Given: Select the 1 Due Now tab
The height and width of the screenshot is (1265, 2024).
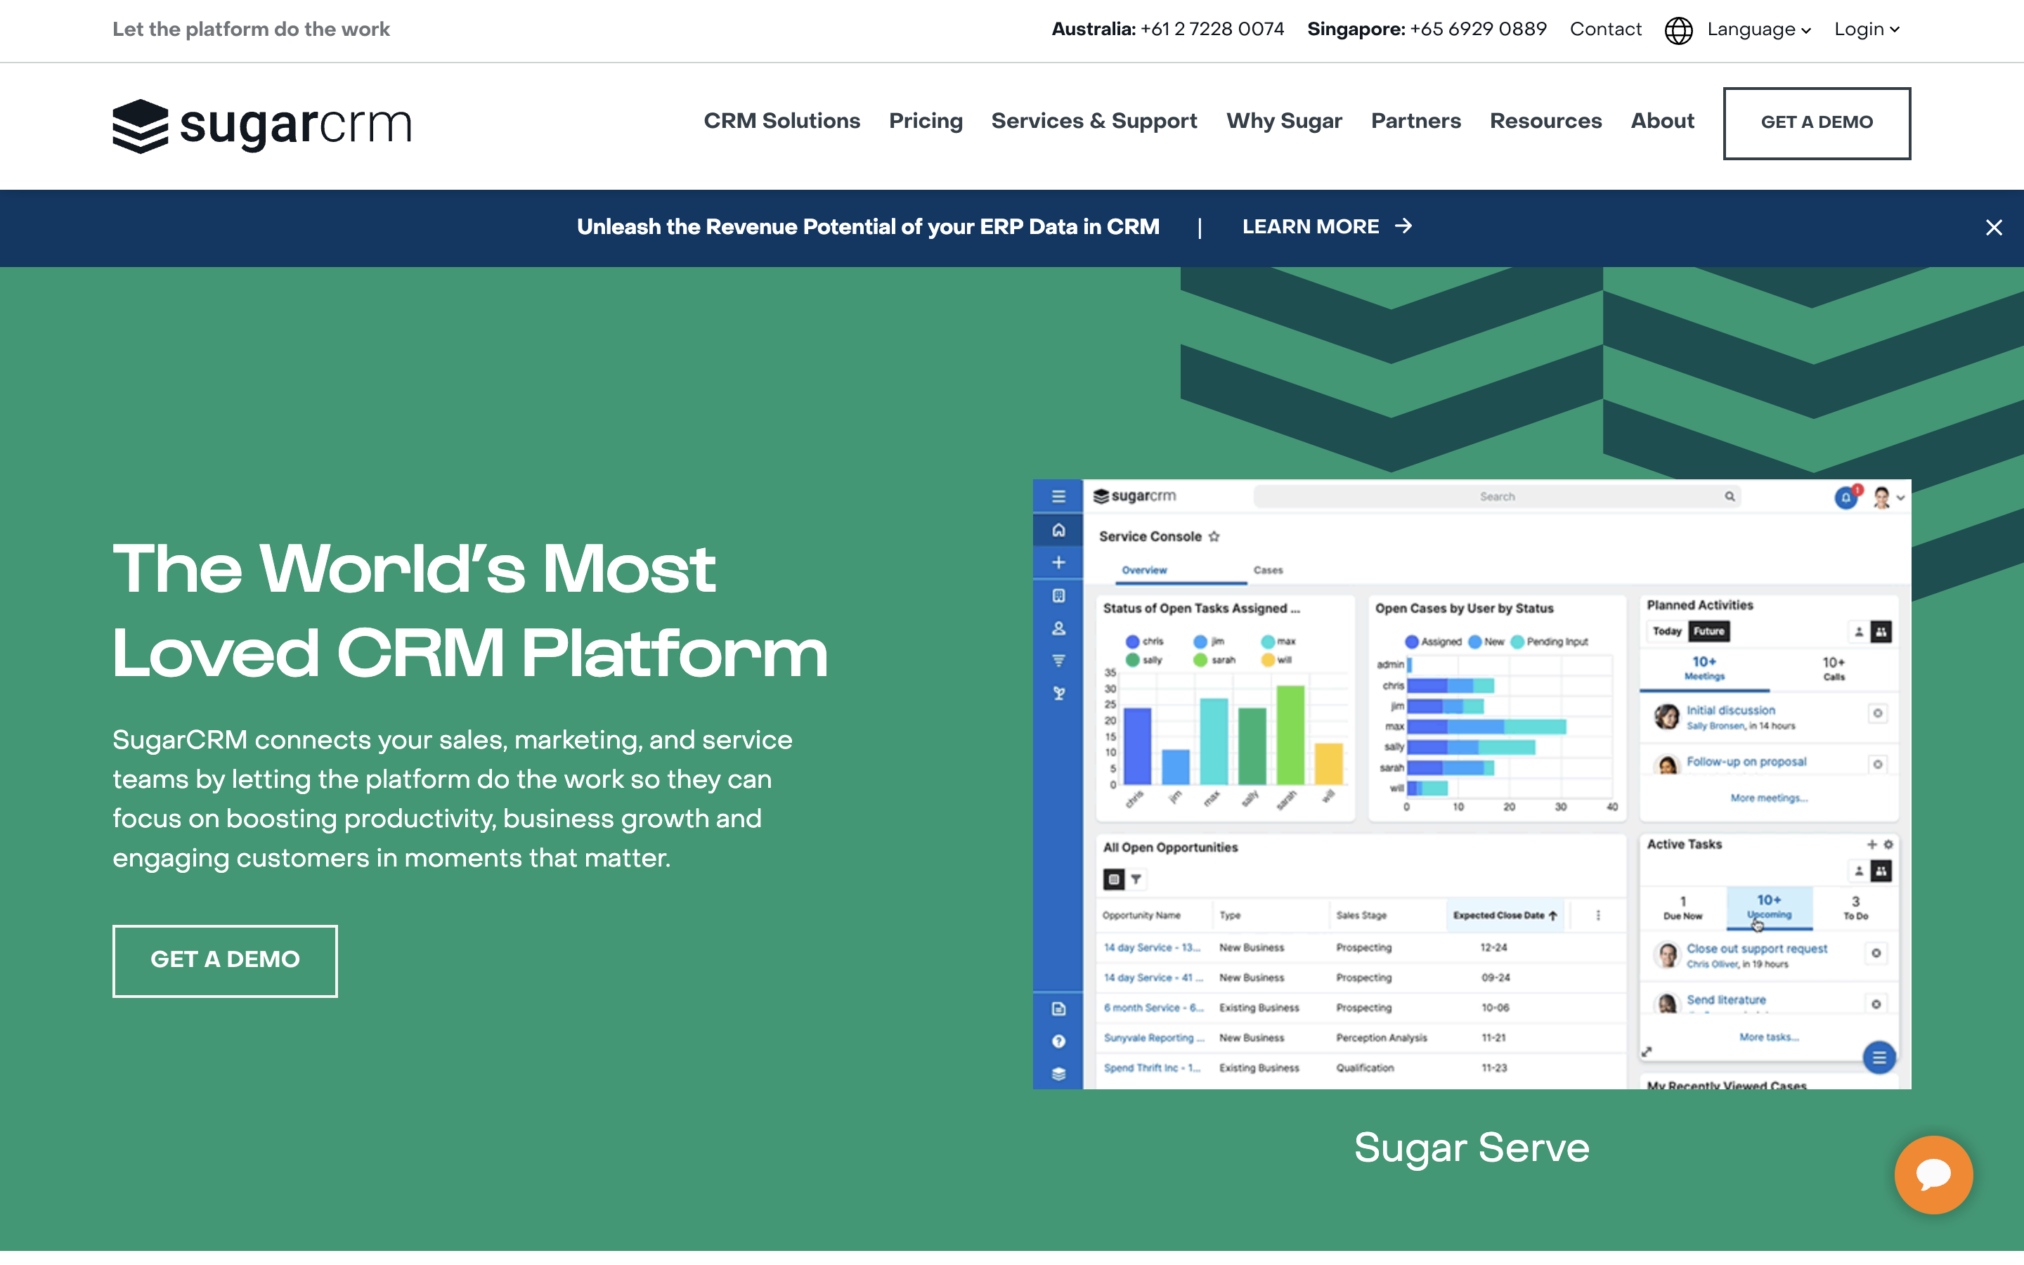Looking at the screenshot, I should tap(1682, 907).
